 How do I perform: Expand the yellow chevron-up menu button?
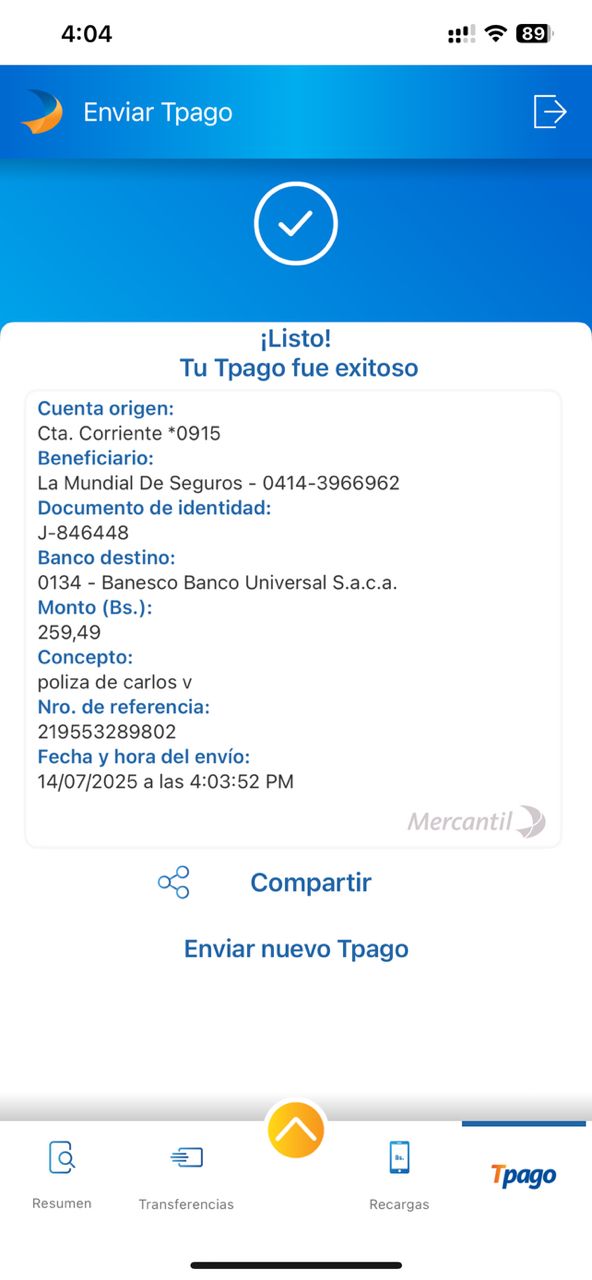(296, 1129)
